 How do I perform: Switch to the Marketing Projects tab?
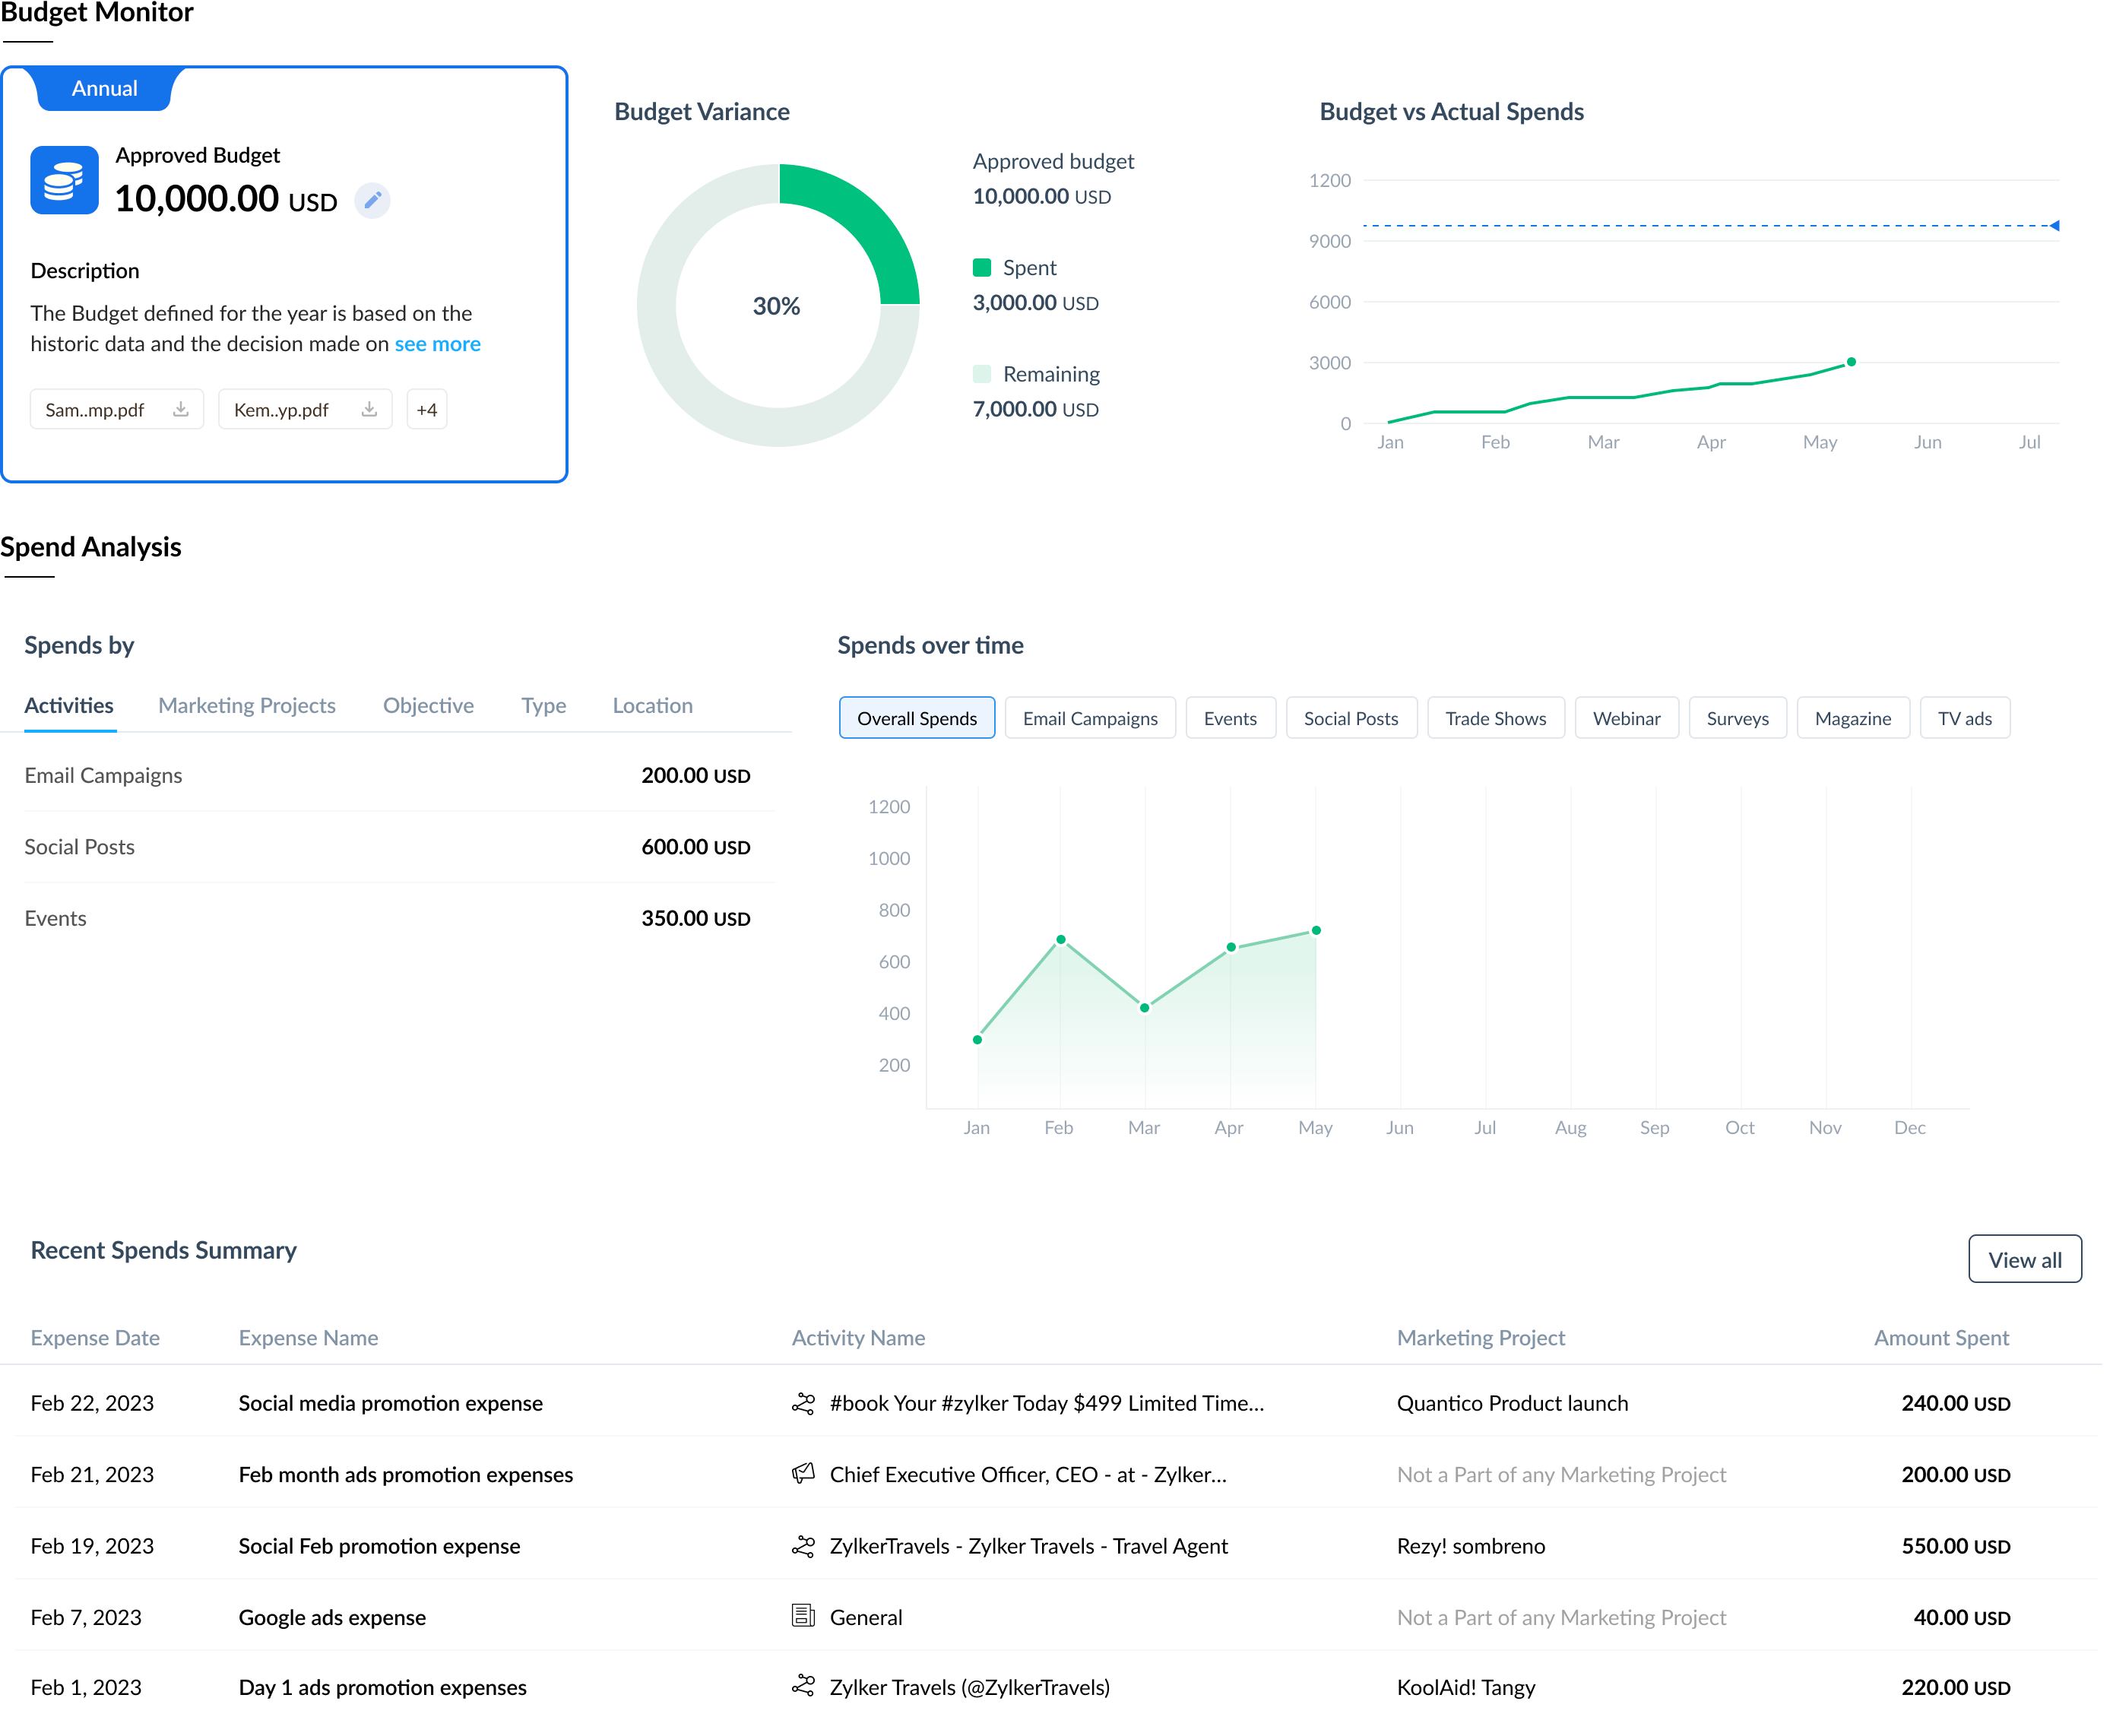tap(247, 706)
